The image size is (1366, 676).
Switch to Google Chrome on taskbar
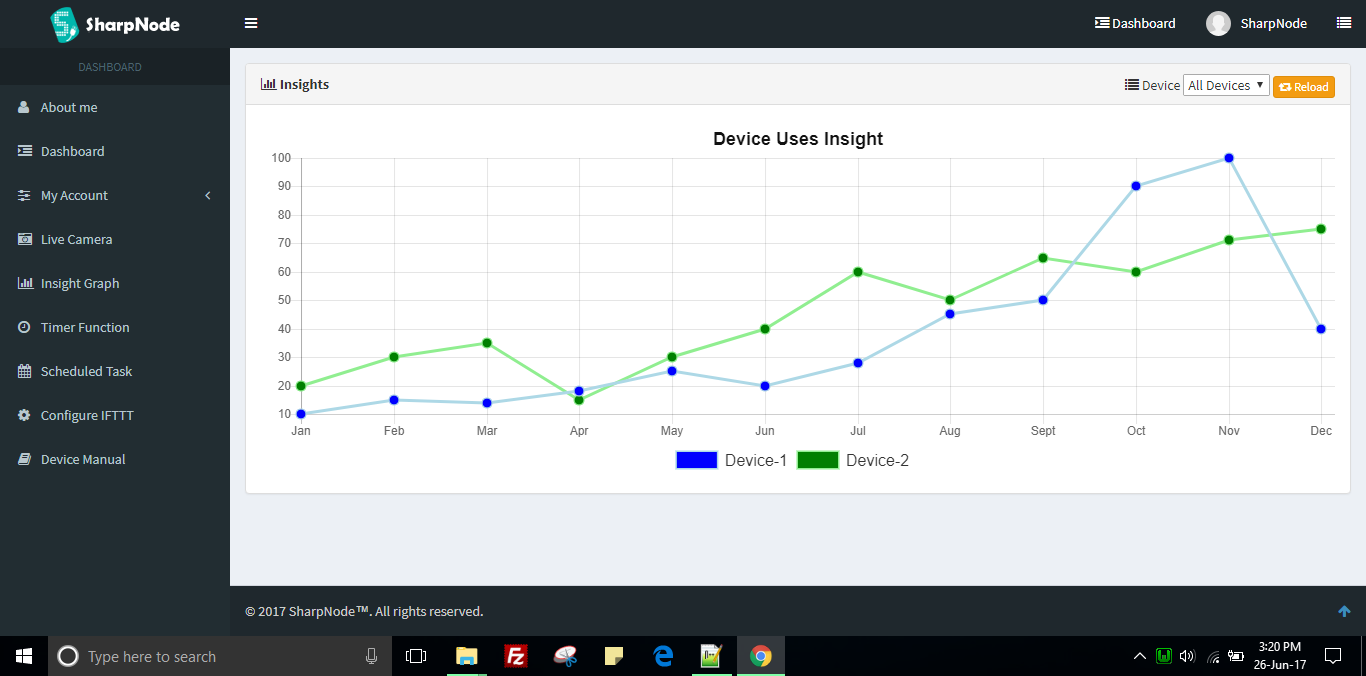click(x=761, y=656)
